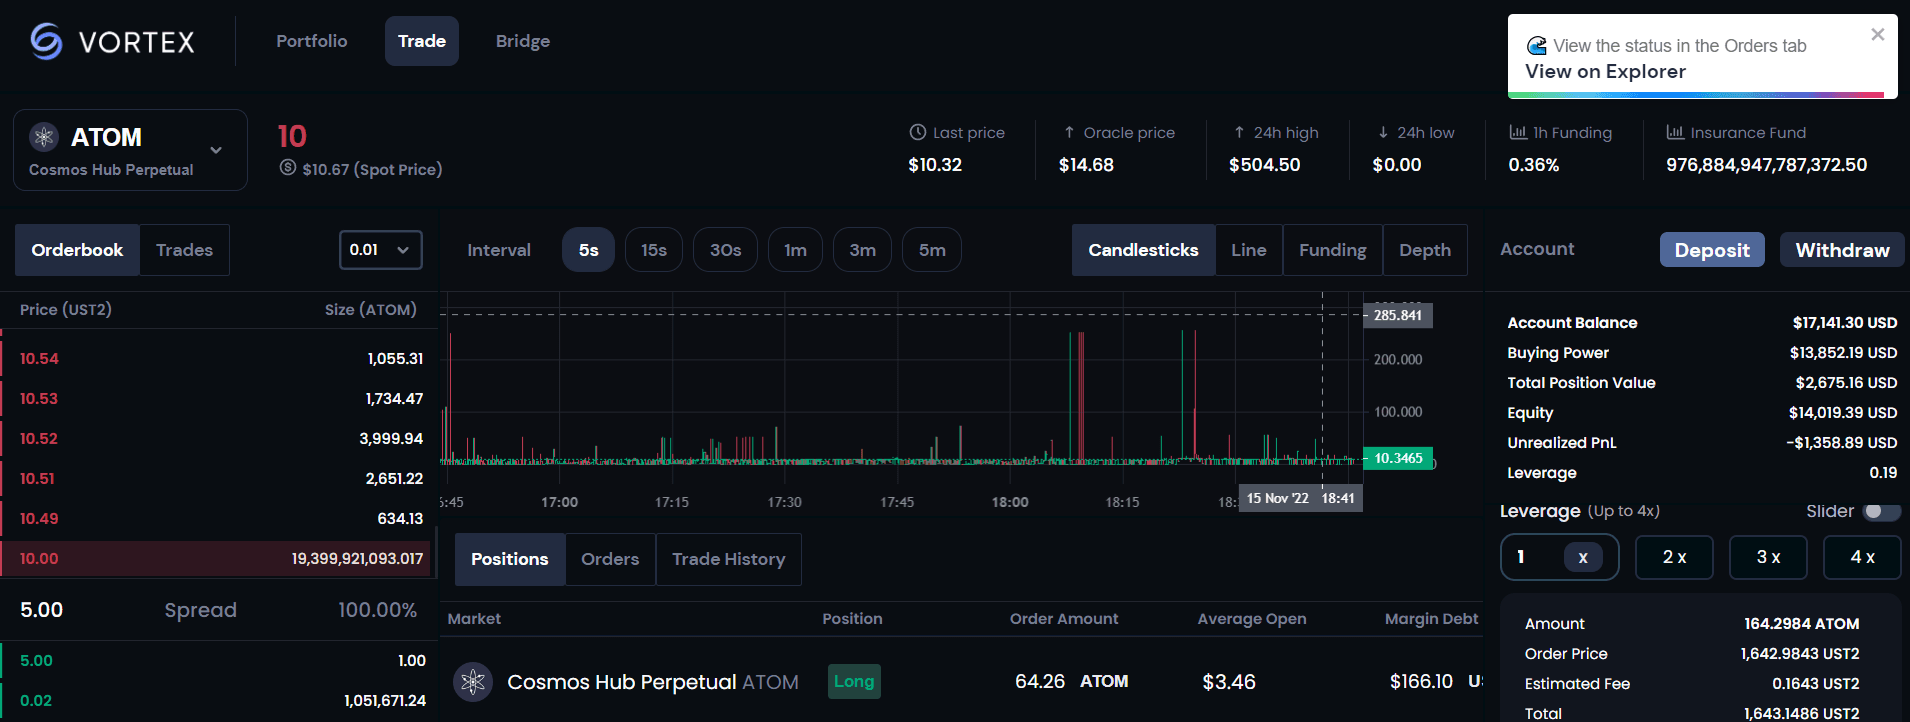Screen dimensions: 1910x722
Task: Select the 1m interval
Action: click(x=796, y=250)
